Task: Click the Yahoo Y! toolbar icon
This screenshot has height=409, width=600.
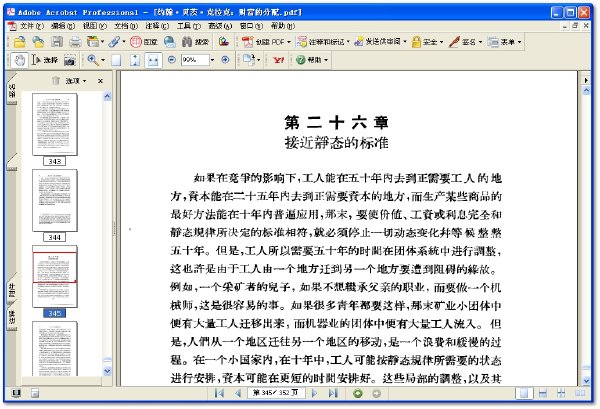Action: coord(279,60)
